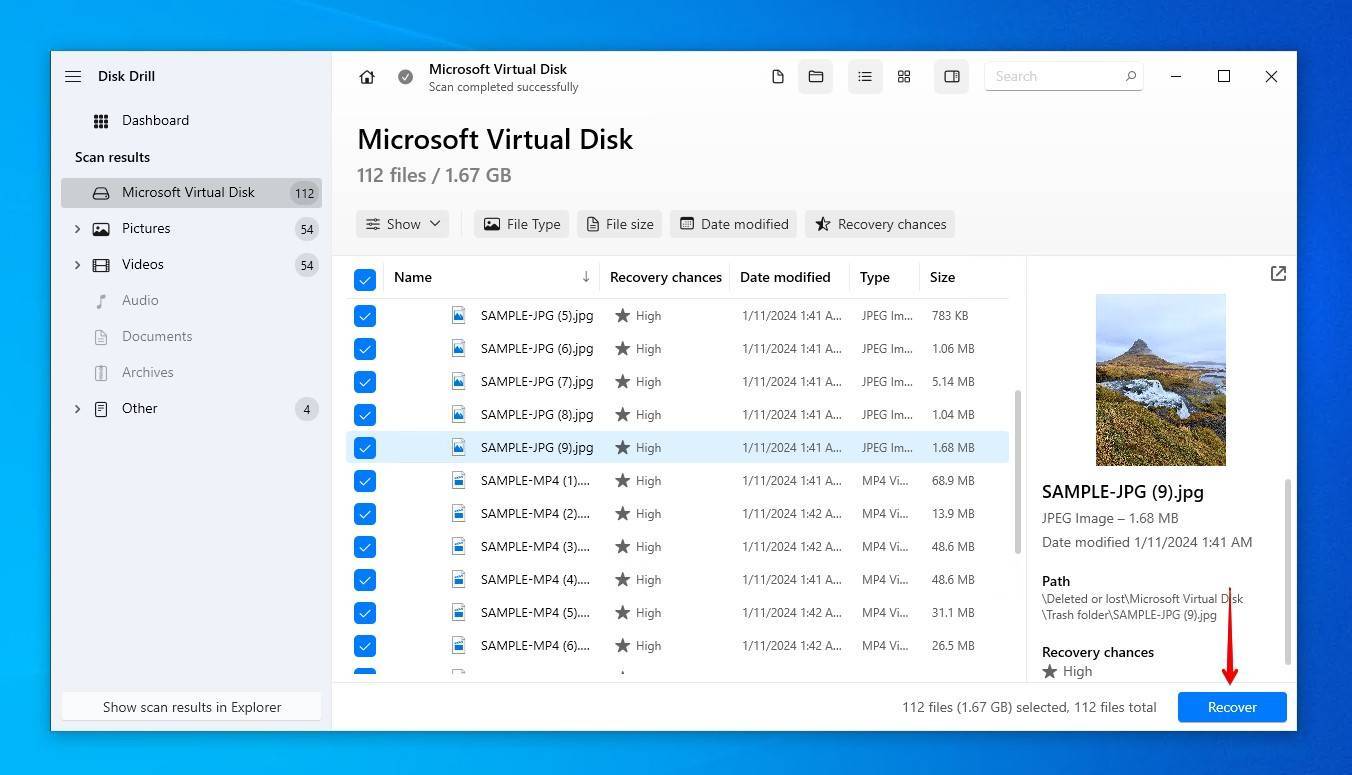Expand the Pictures tree node
Image resolution: width=1352 pixels, height=775 pixels.
(x=77, y=229)
